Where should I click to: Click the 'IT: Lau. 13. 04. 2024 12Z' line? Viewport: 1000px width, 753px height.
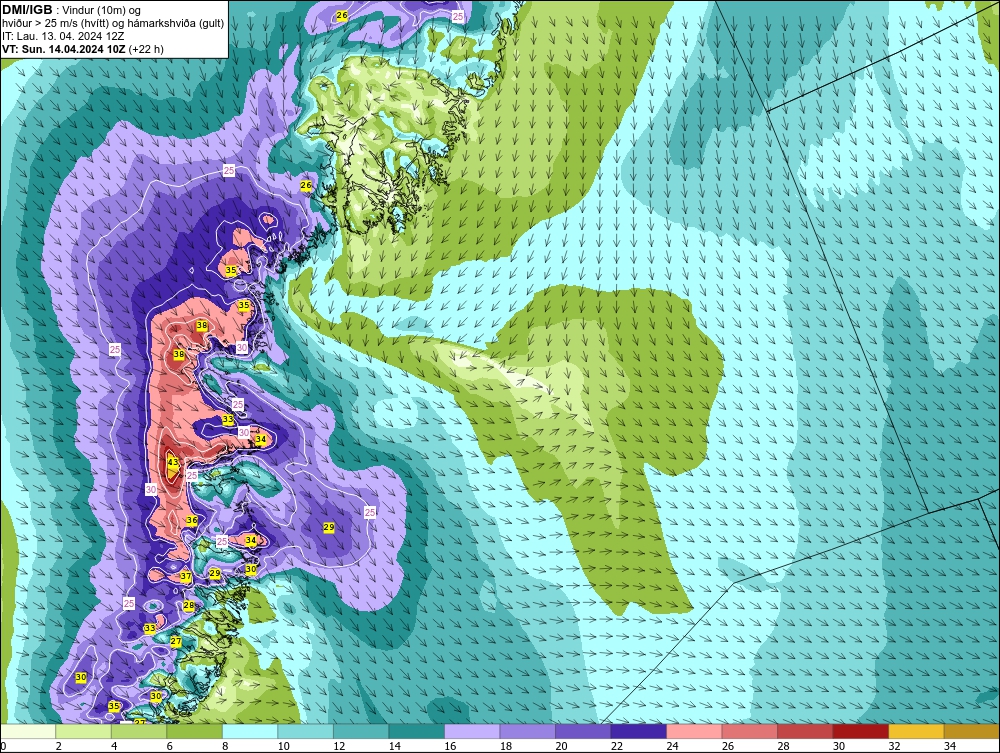point(63,36)
